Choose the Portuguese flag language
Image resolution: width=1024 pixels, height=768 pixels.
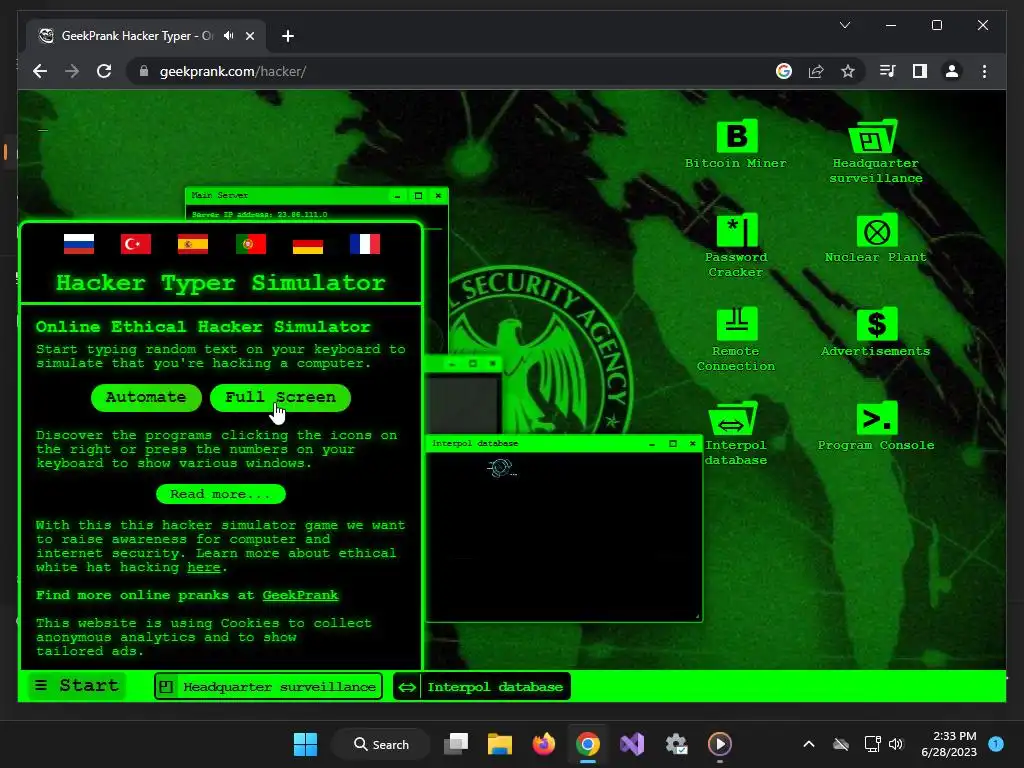point(251,244)
